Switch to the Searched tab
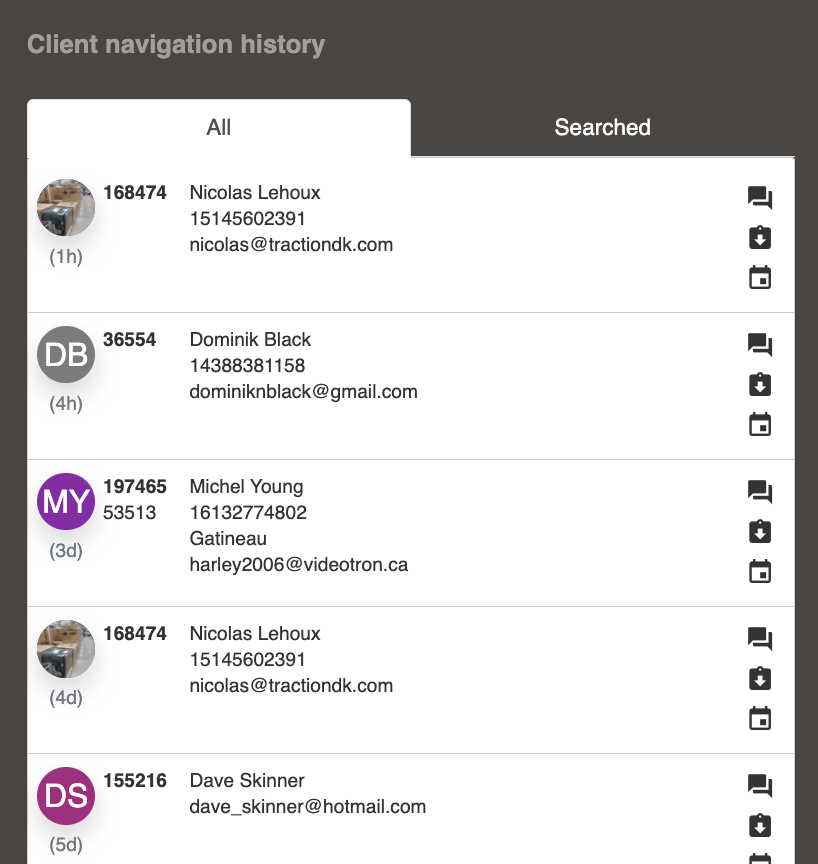 click(603, 127)
